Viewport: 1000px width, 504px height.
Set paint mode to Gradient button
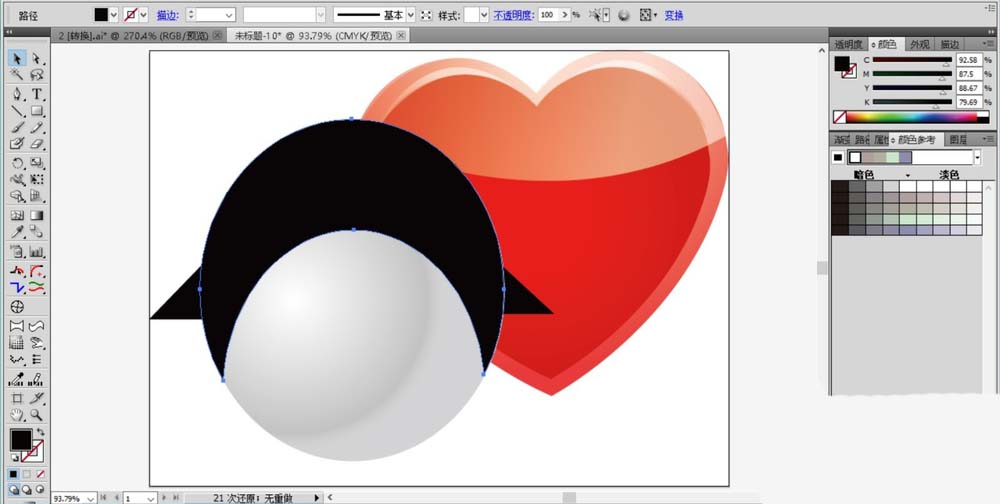tap(27, 475)
